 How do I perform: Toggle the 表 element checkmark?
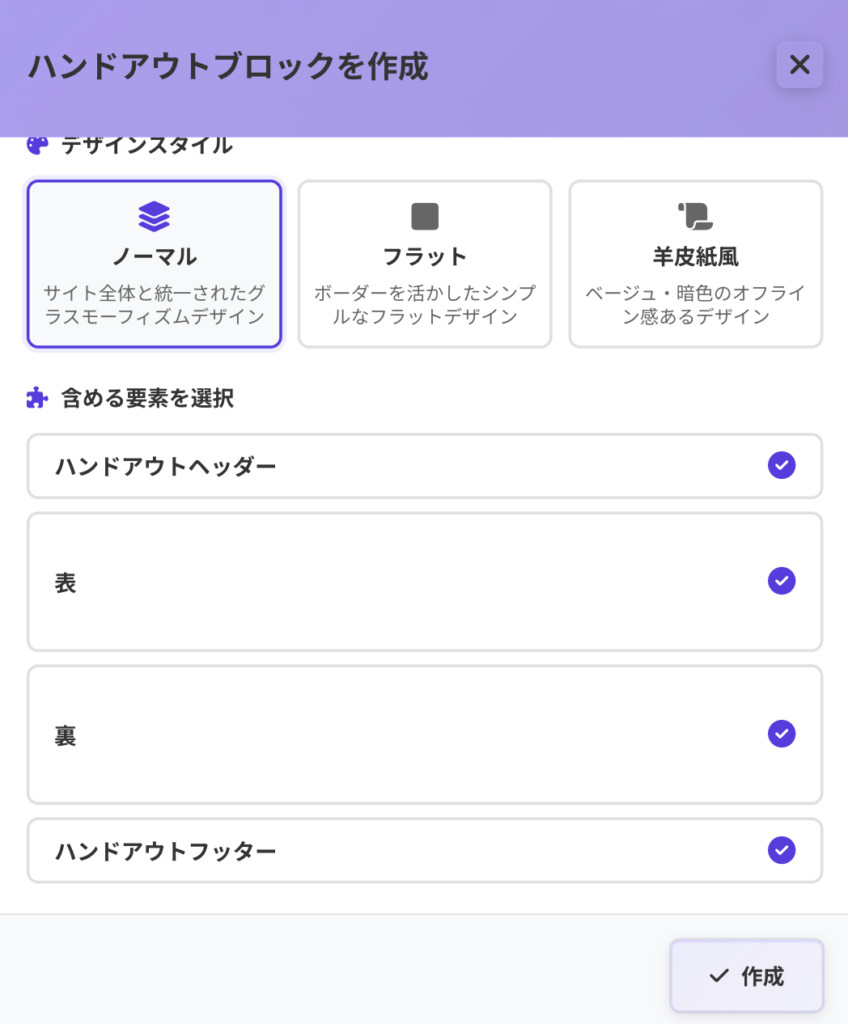coord(781,581)
